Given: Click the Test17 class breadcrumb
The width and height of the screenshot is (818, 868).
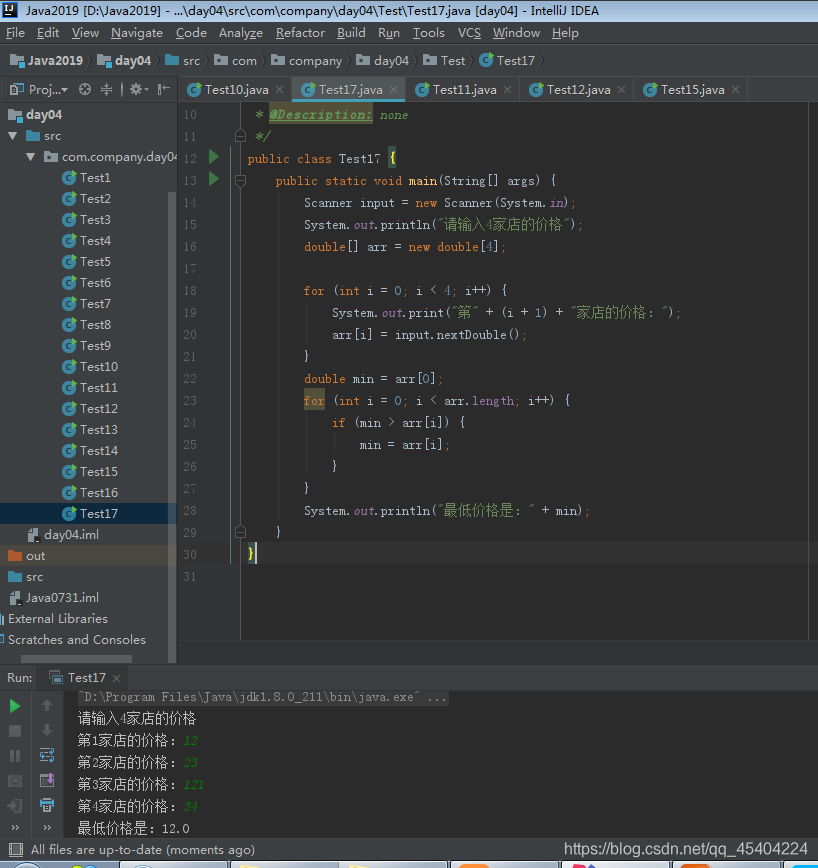Looking at the screenshot, I should tap(507, 60).
